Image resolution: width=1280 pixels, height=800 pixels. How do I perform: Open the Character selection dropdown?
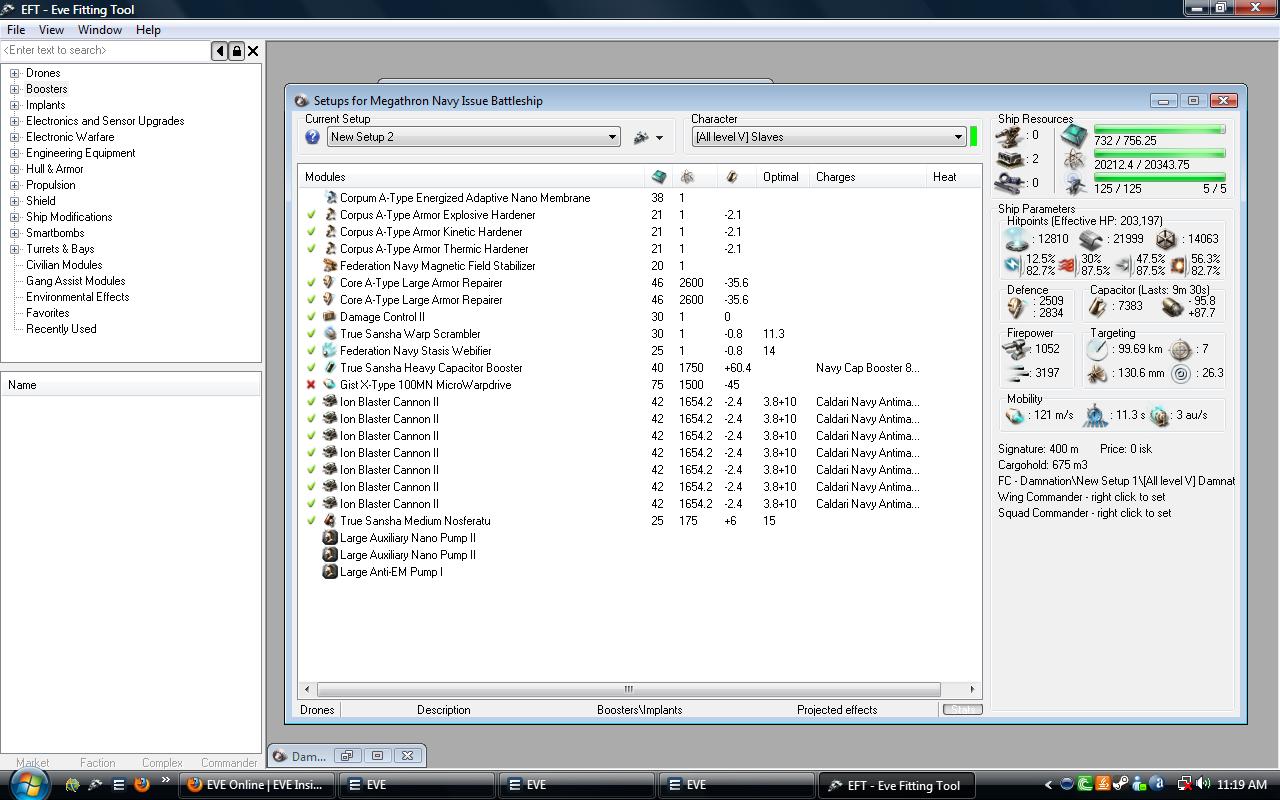pos(958,137)
